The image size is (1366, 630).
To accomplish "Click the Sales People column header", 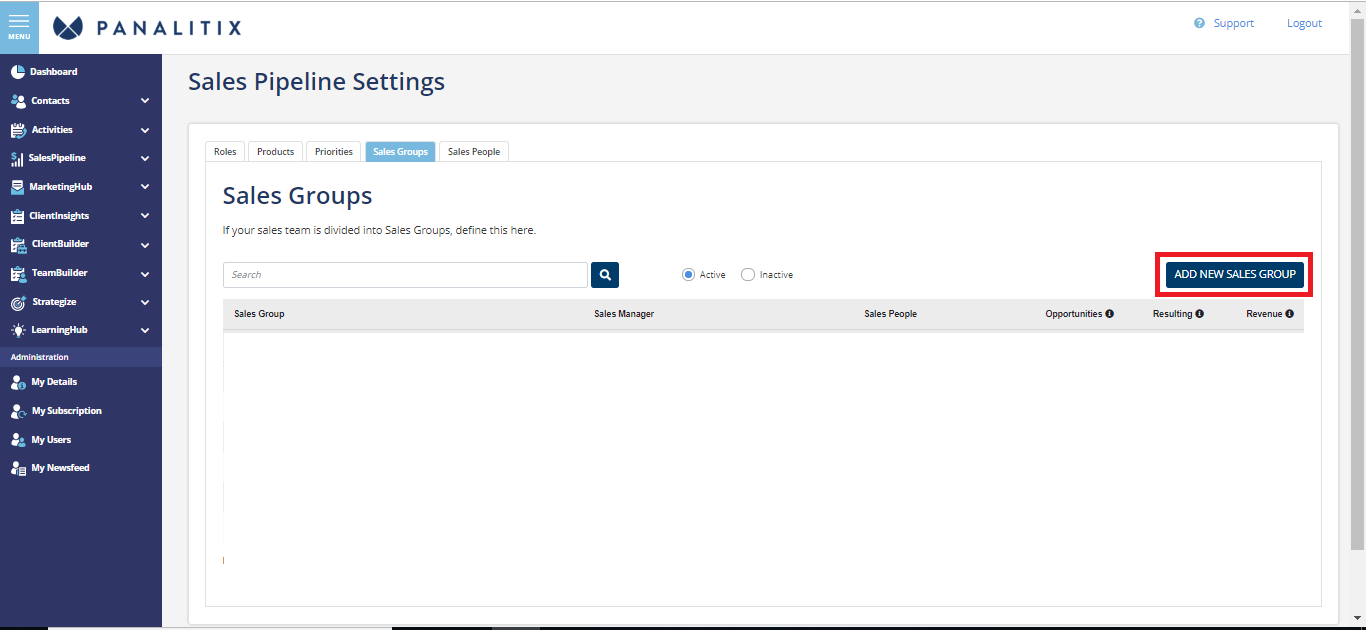I will click(x=890, y=314).
